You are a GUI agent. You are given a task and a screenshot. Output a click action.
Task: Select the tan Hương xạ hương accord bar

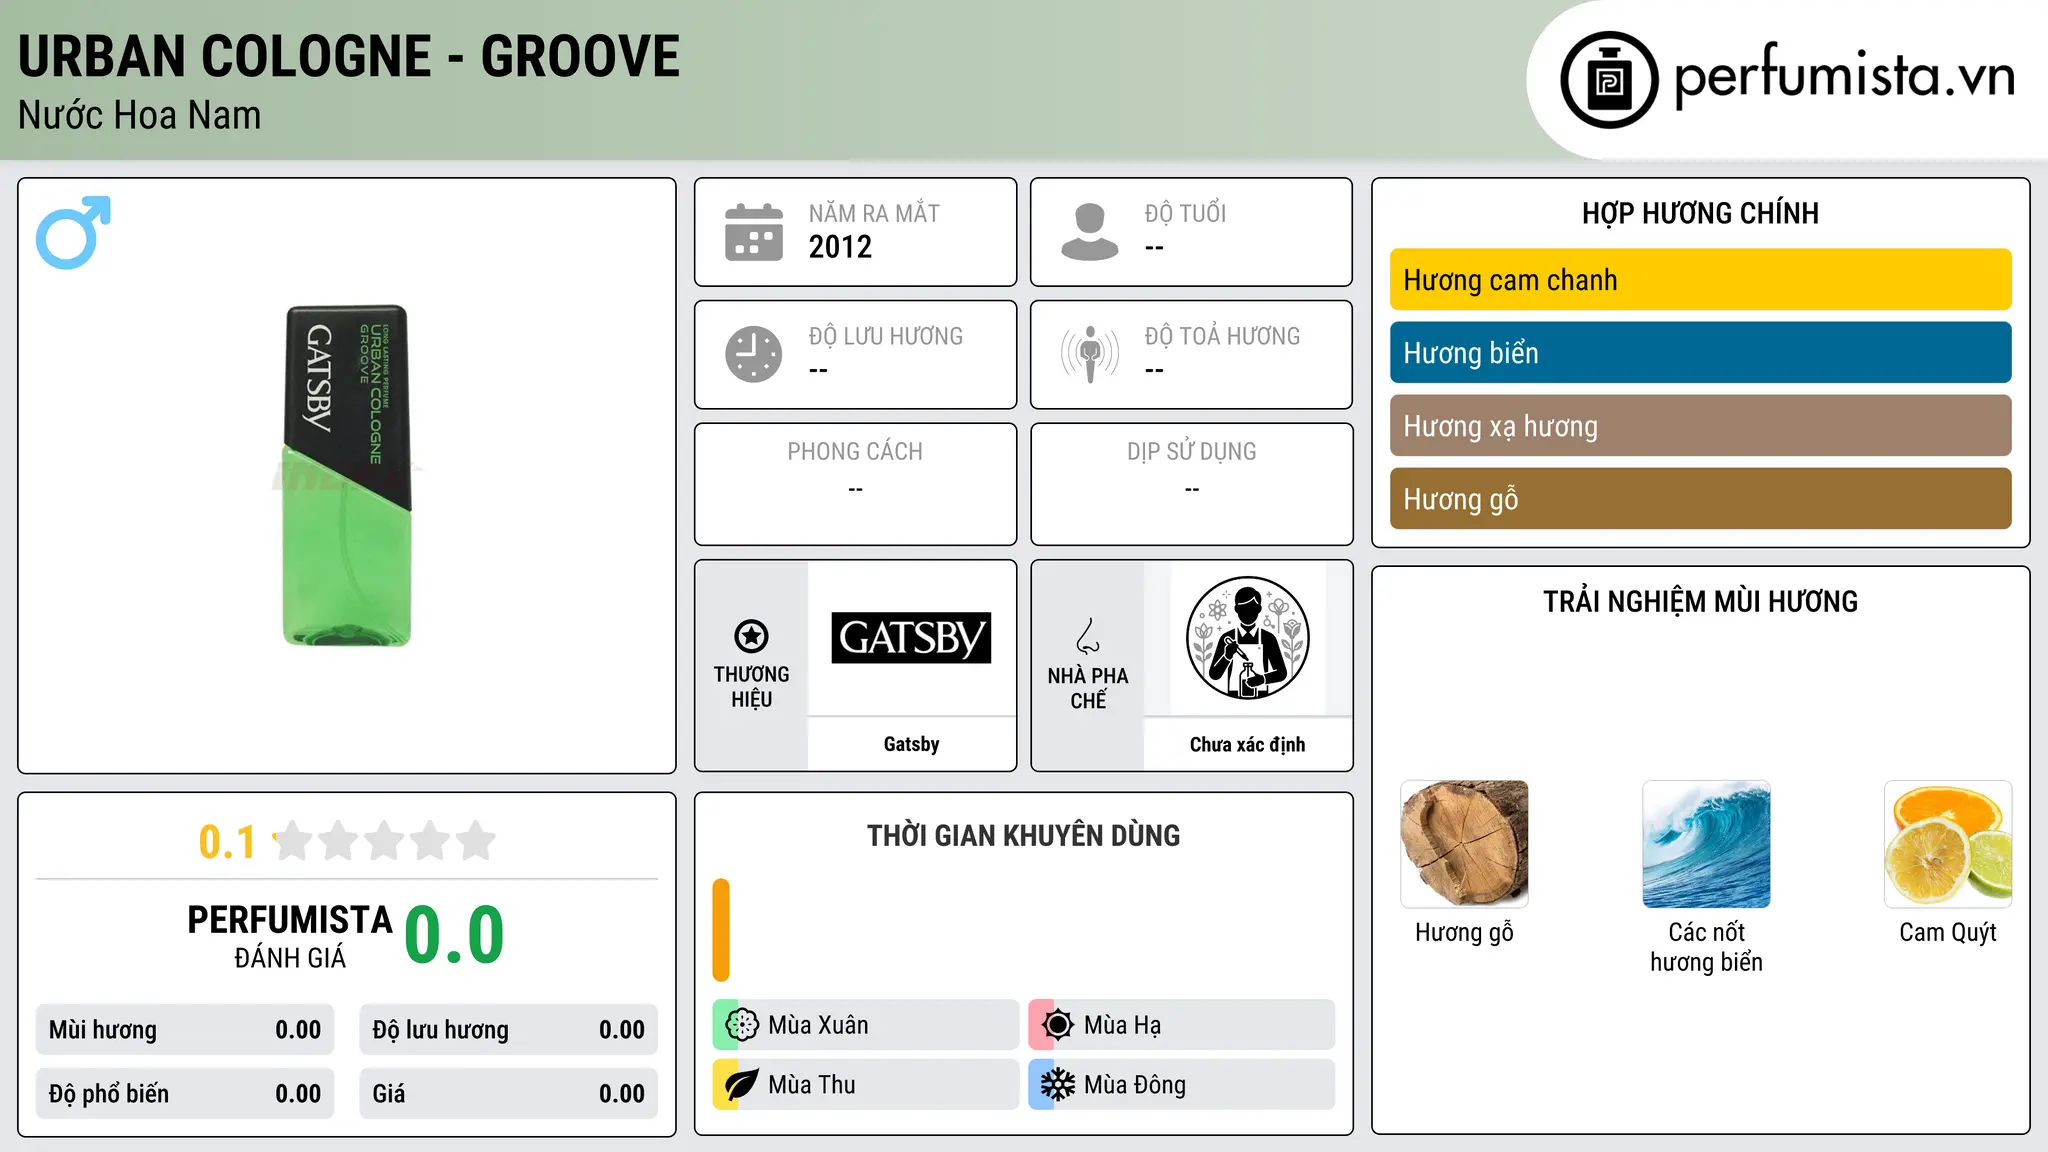1700,426
